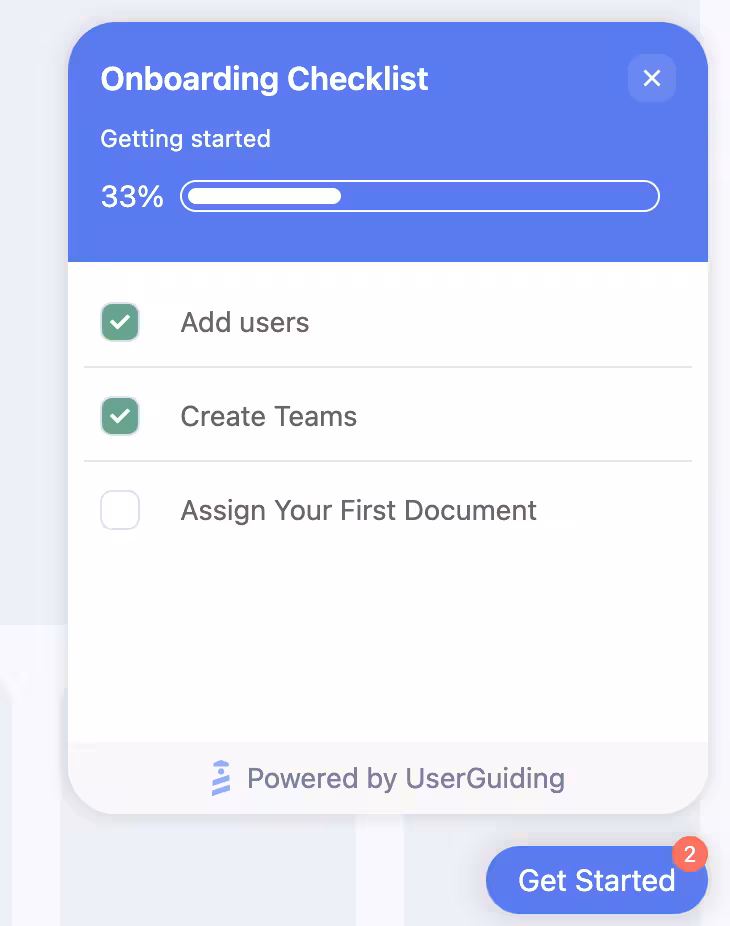Click the UserGuiding lighthouse icon
The width and height of the screenshot is (730, 926).
click(220, 778)
